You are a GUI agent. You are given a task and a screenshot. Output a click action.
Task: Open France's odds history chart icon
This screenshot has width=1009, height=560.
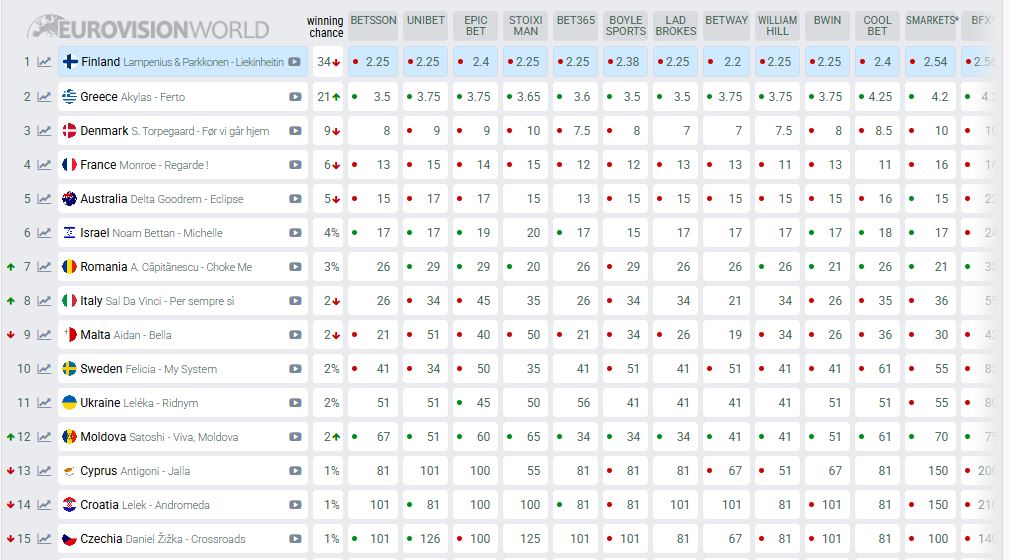44,165
